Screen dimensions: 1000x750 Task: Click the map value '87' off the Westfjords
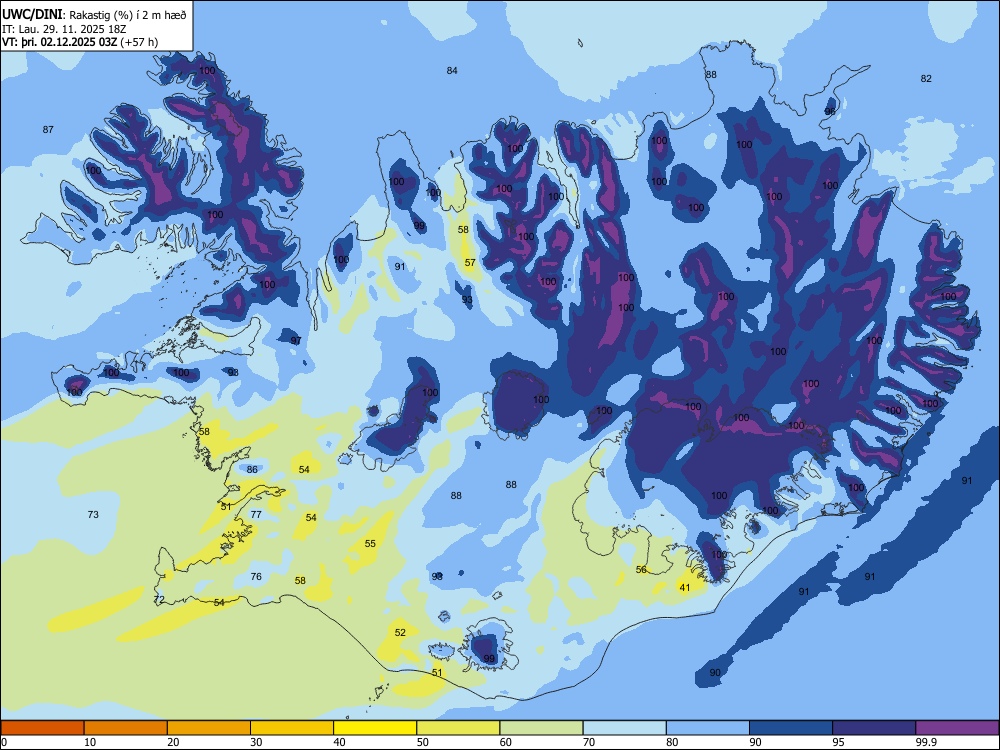point(48,129)
